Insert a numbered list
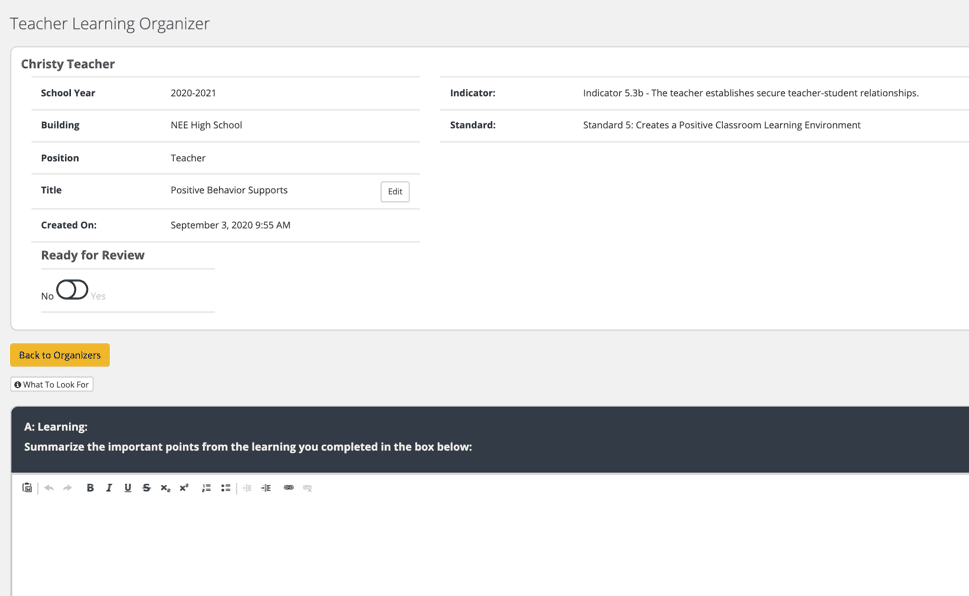Viewport: 969px width, 596px height. tap(206, 488)
